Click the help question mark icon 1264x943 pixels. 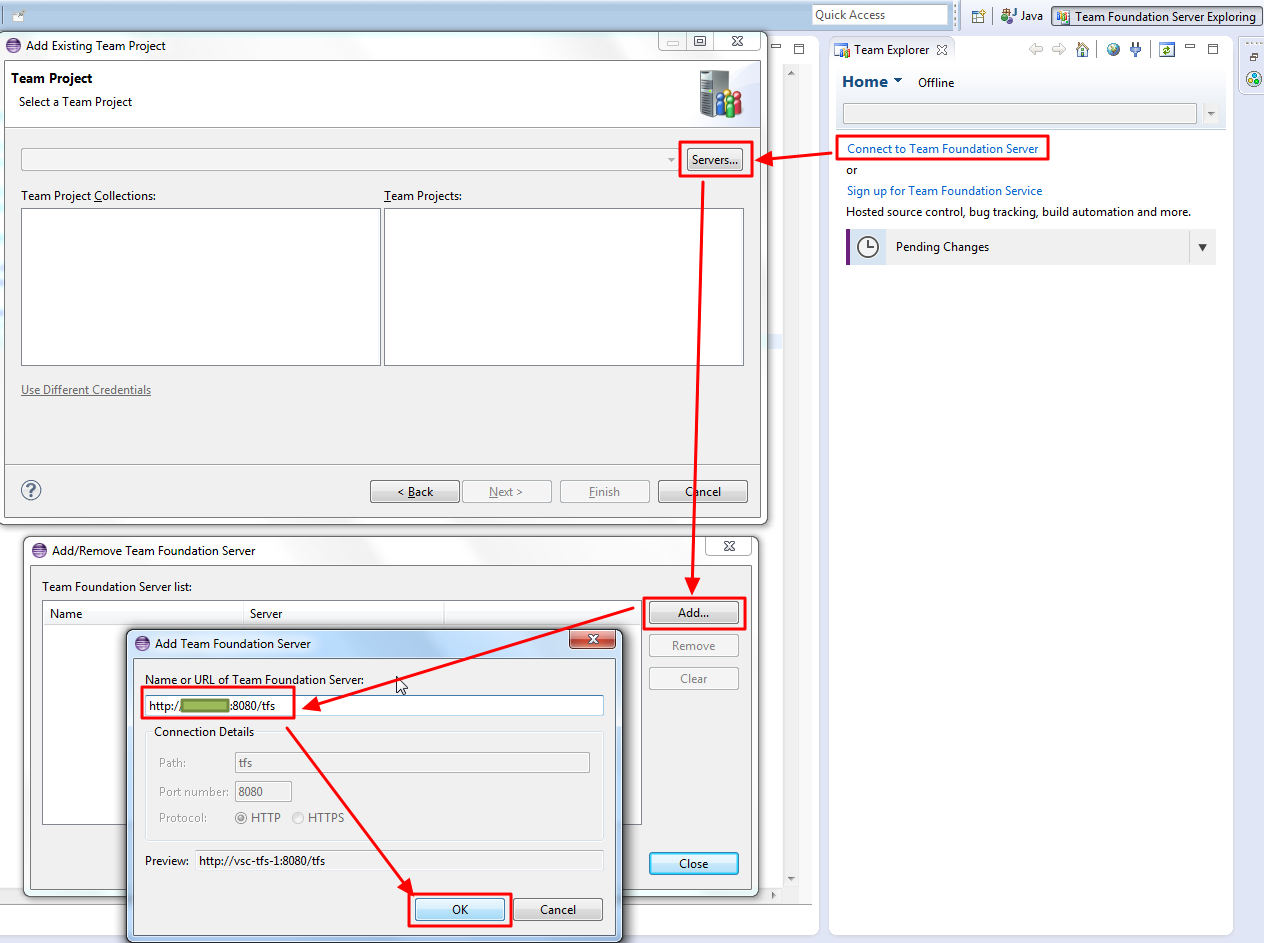(x=32, y=491)
